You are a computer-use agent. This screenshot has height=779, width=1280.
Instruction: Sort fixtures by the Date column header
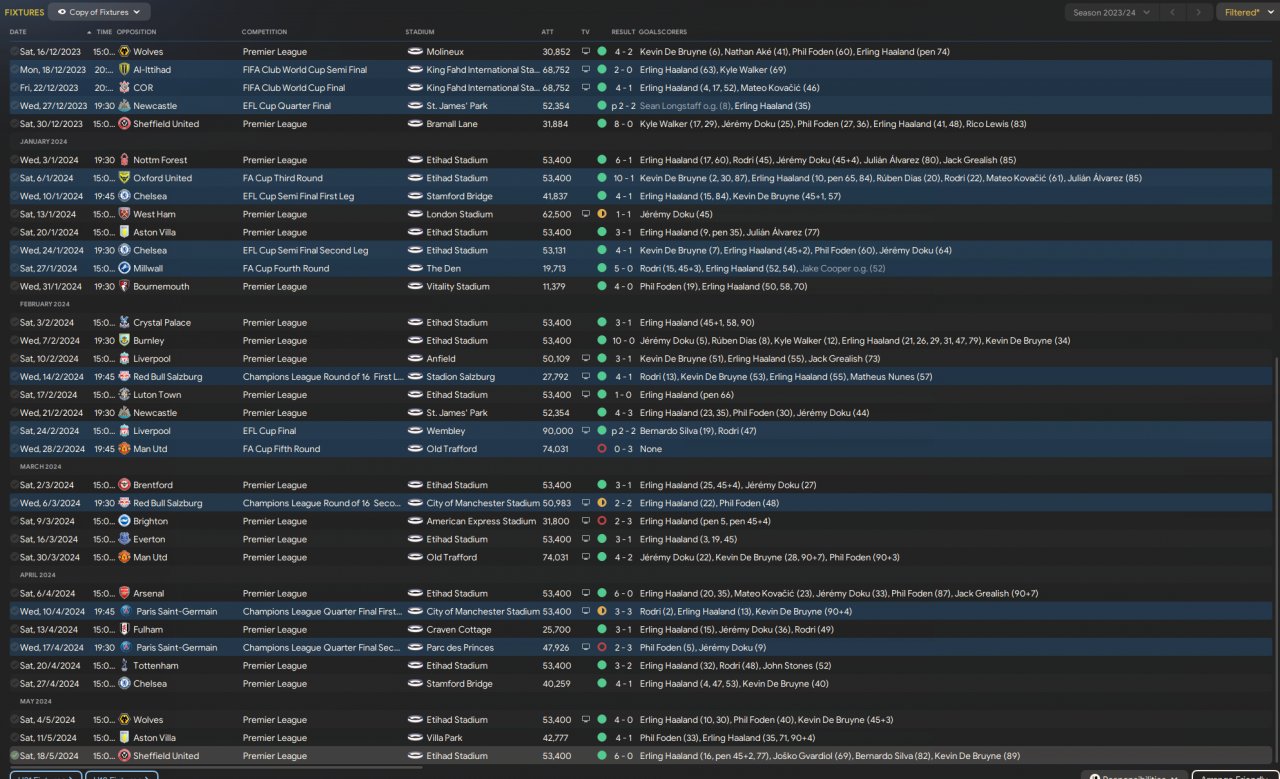click(18, 32)
